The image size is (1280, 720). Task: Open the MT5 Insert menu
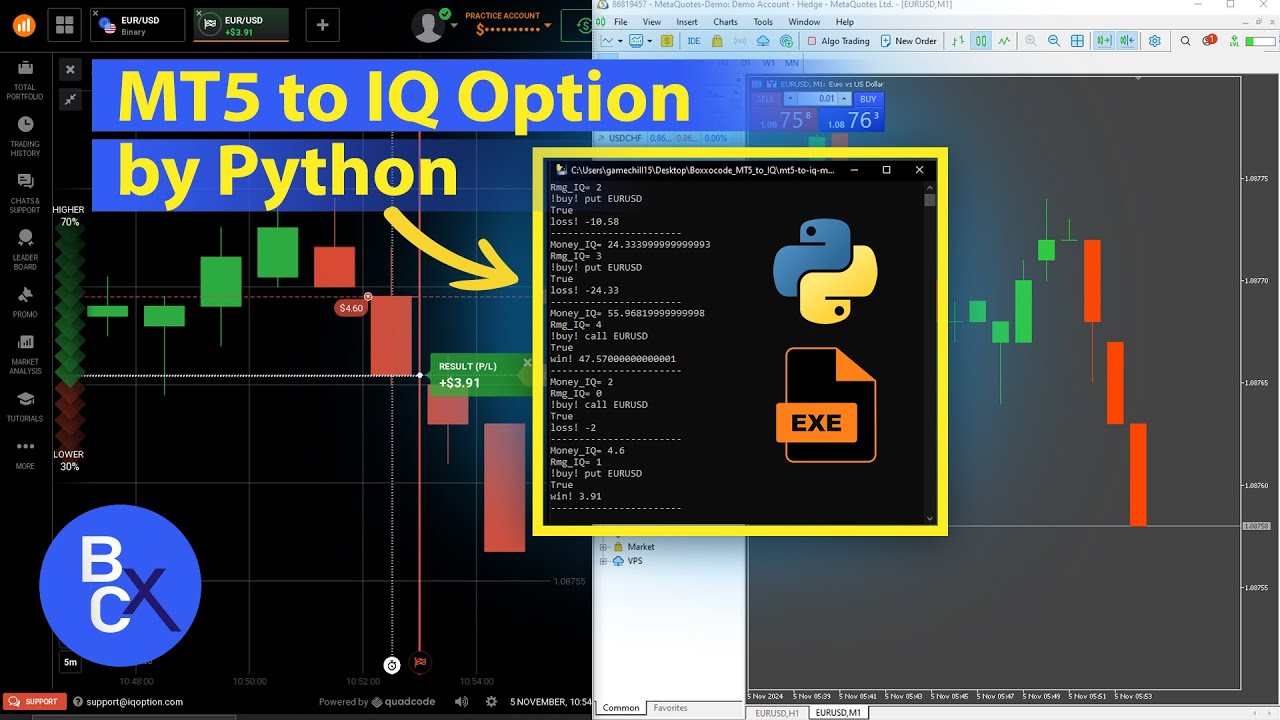click(x=687, y=22)
